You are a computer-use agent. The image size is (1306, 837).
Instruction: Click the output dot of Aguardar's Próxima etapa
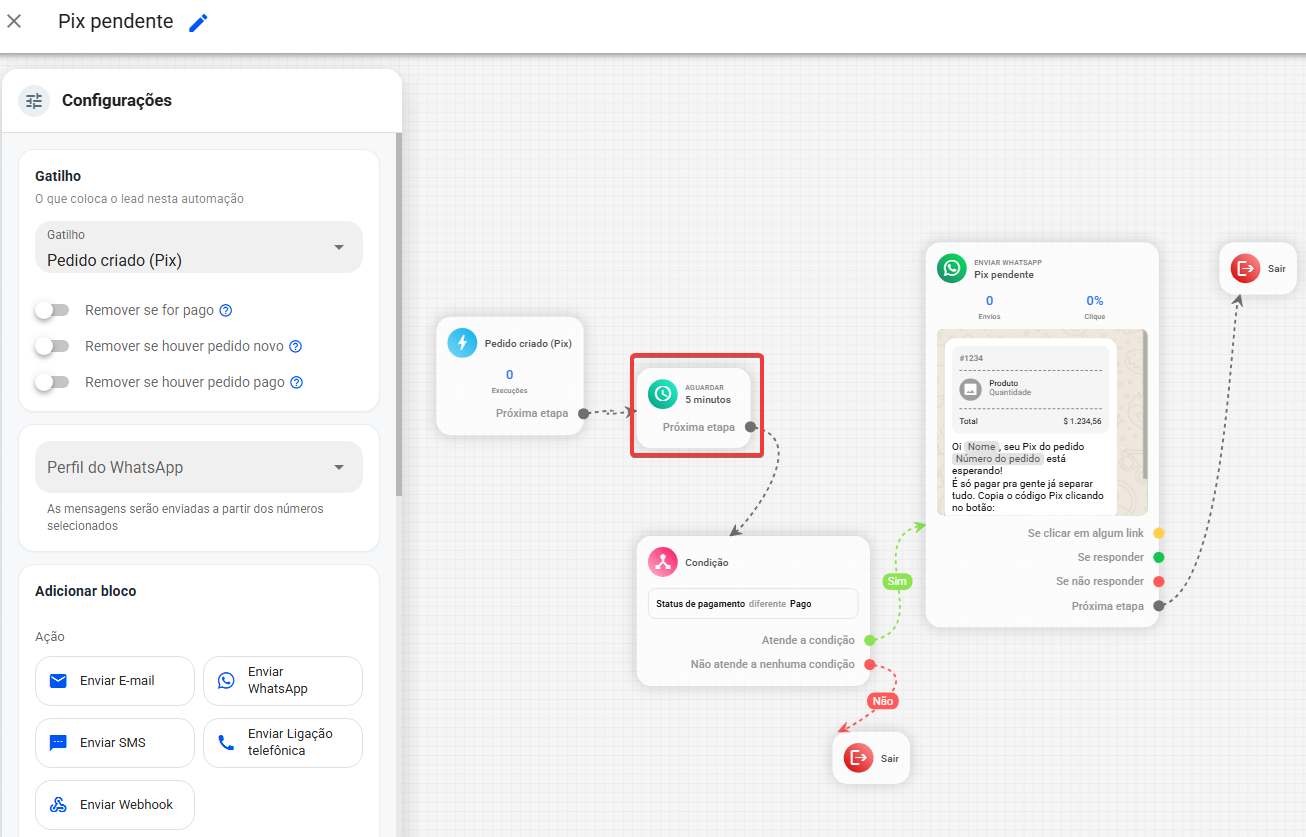click(749, 427)
